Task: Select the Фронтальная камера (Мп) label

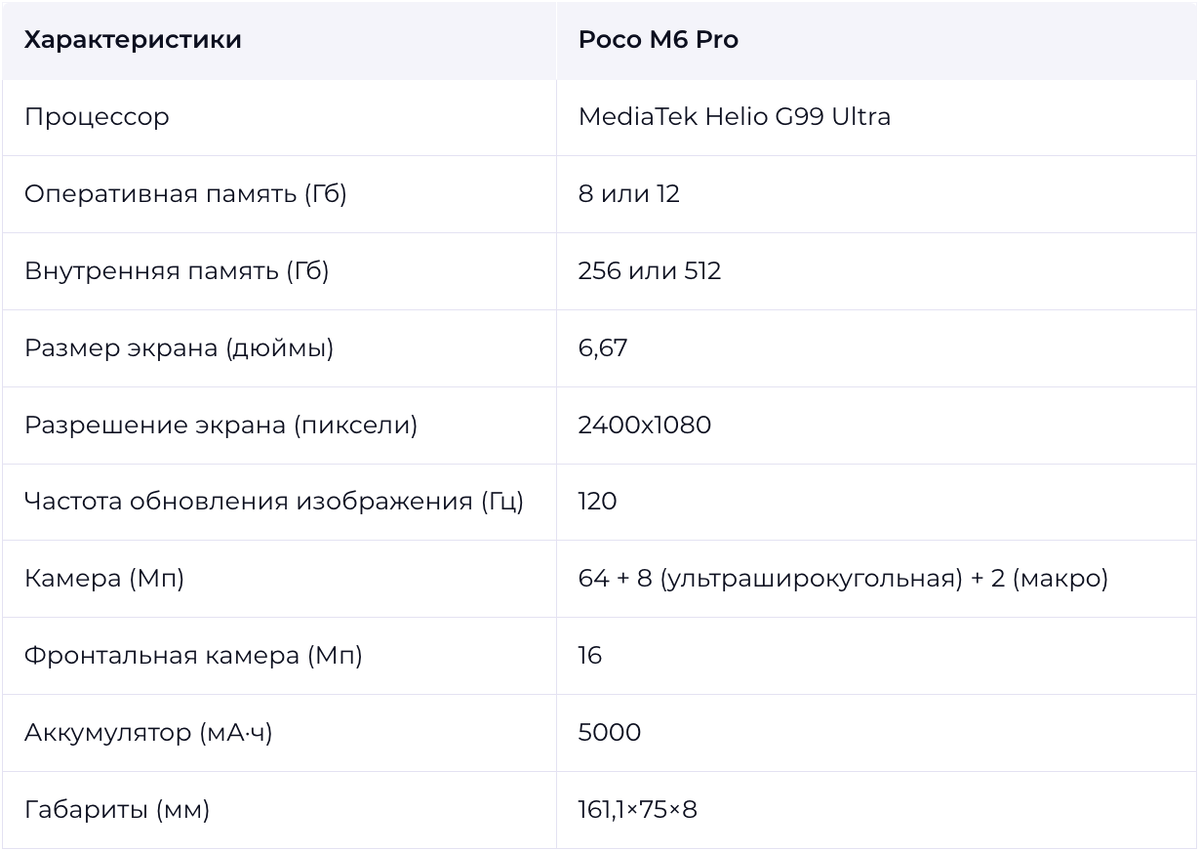Action: point(193,656)
